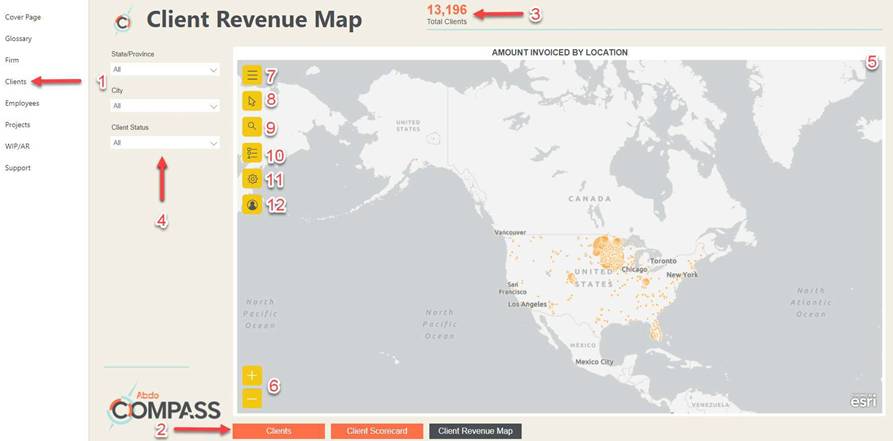Viewport: 893px width, 441px height.
Task: Click the esri logo on the map
Action: [x=863, y=400]
